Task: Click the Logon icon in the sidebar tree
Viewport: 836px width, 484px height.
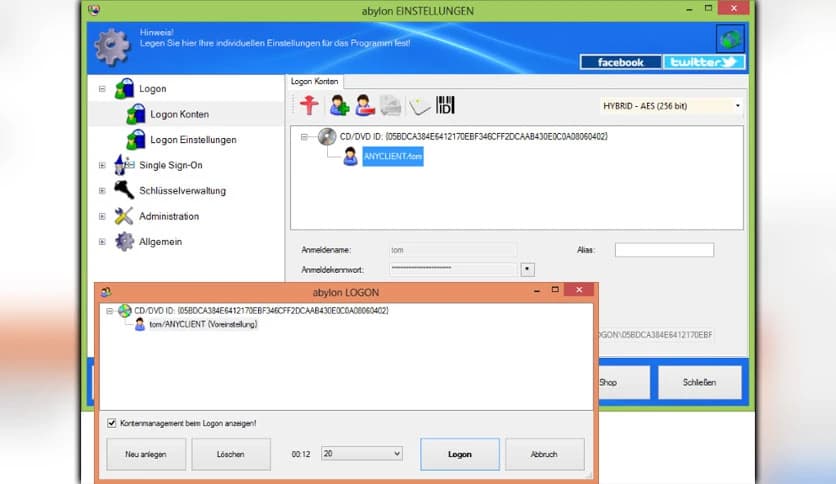Action: click(x=125, y=88)
